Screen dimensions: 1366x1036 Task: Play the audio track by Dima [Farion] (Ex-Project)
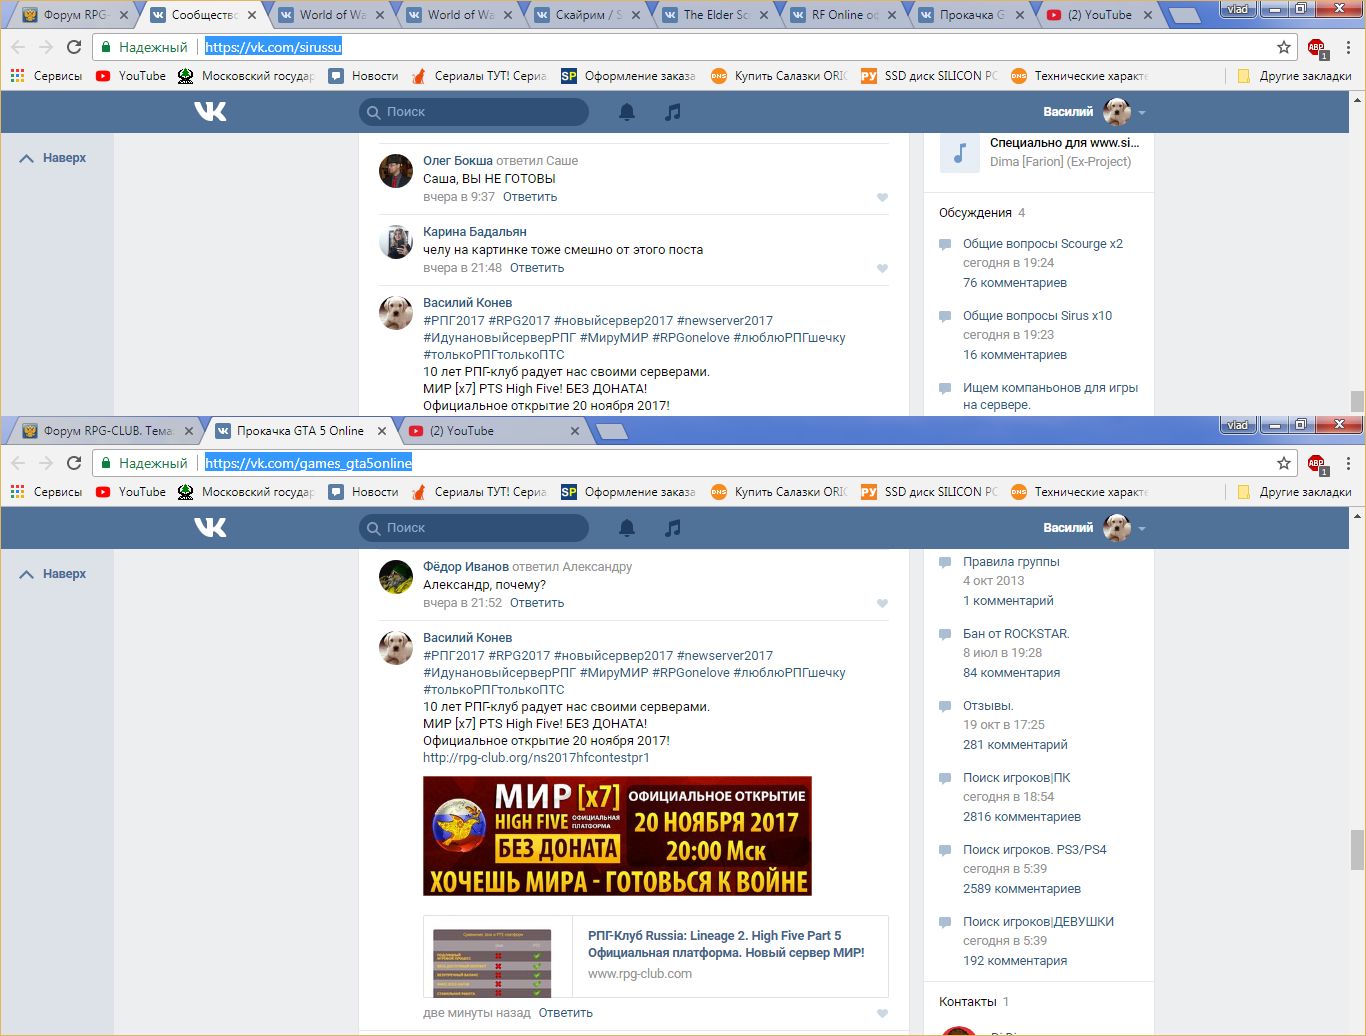tap(959, 153)
